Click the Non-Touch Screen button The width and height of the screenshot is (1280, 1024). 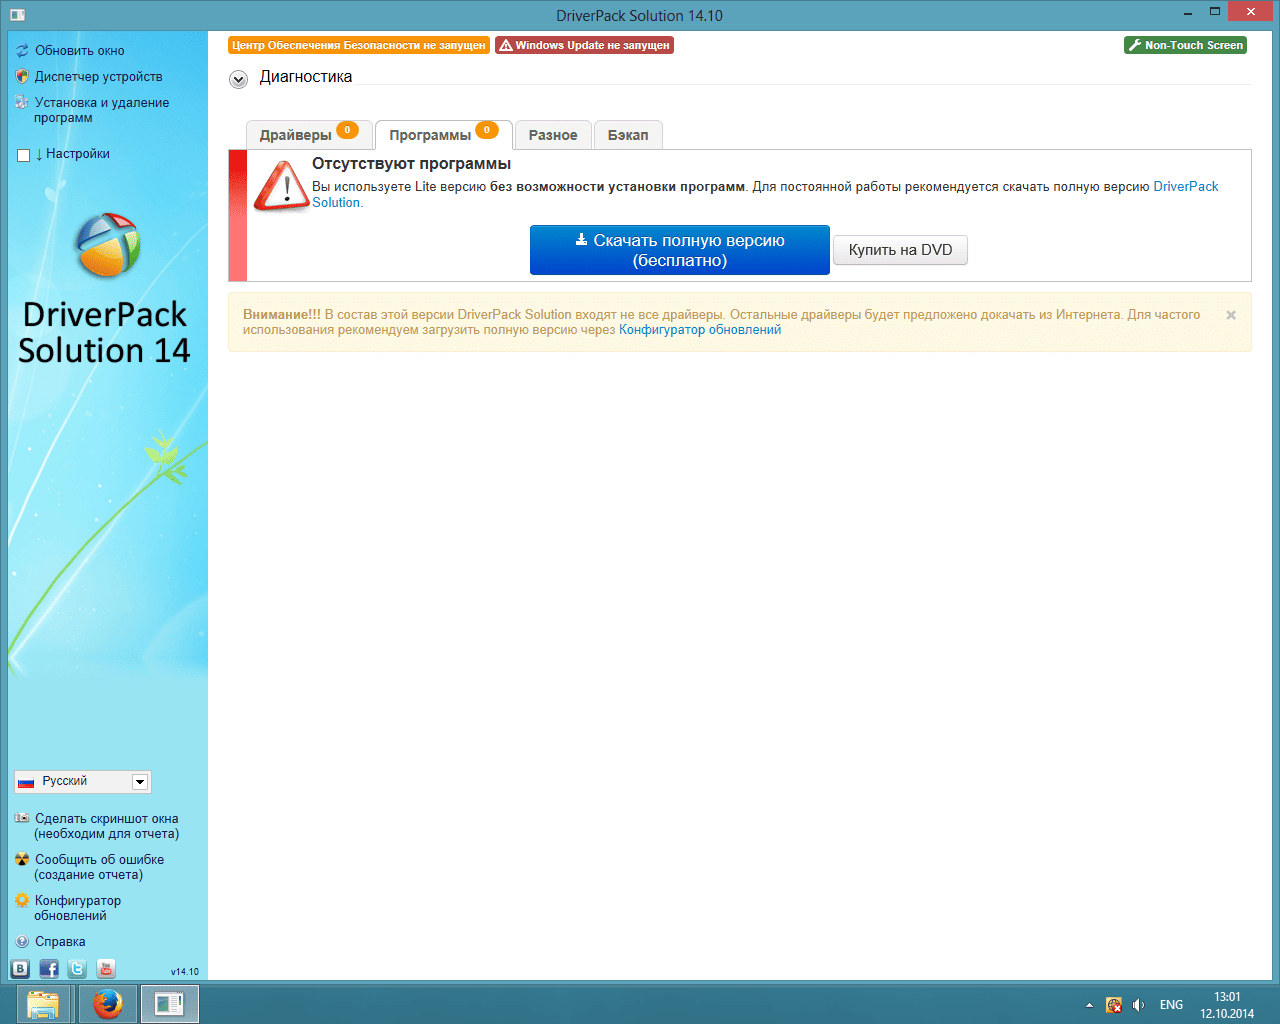click(1185, 45)
